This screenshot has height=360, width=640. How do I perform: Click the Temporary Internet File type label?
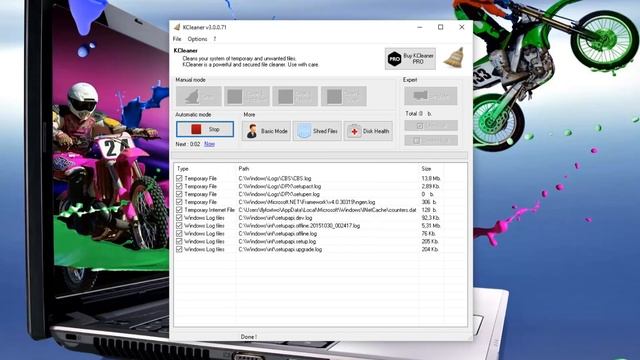pos(209,210)
